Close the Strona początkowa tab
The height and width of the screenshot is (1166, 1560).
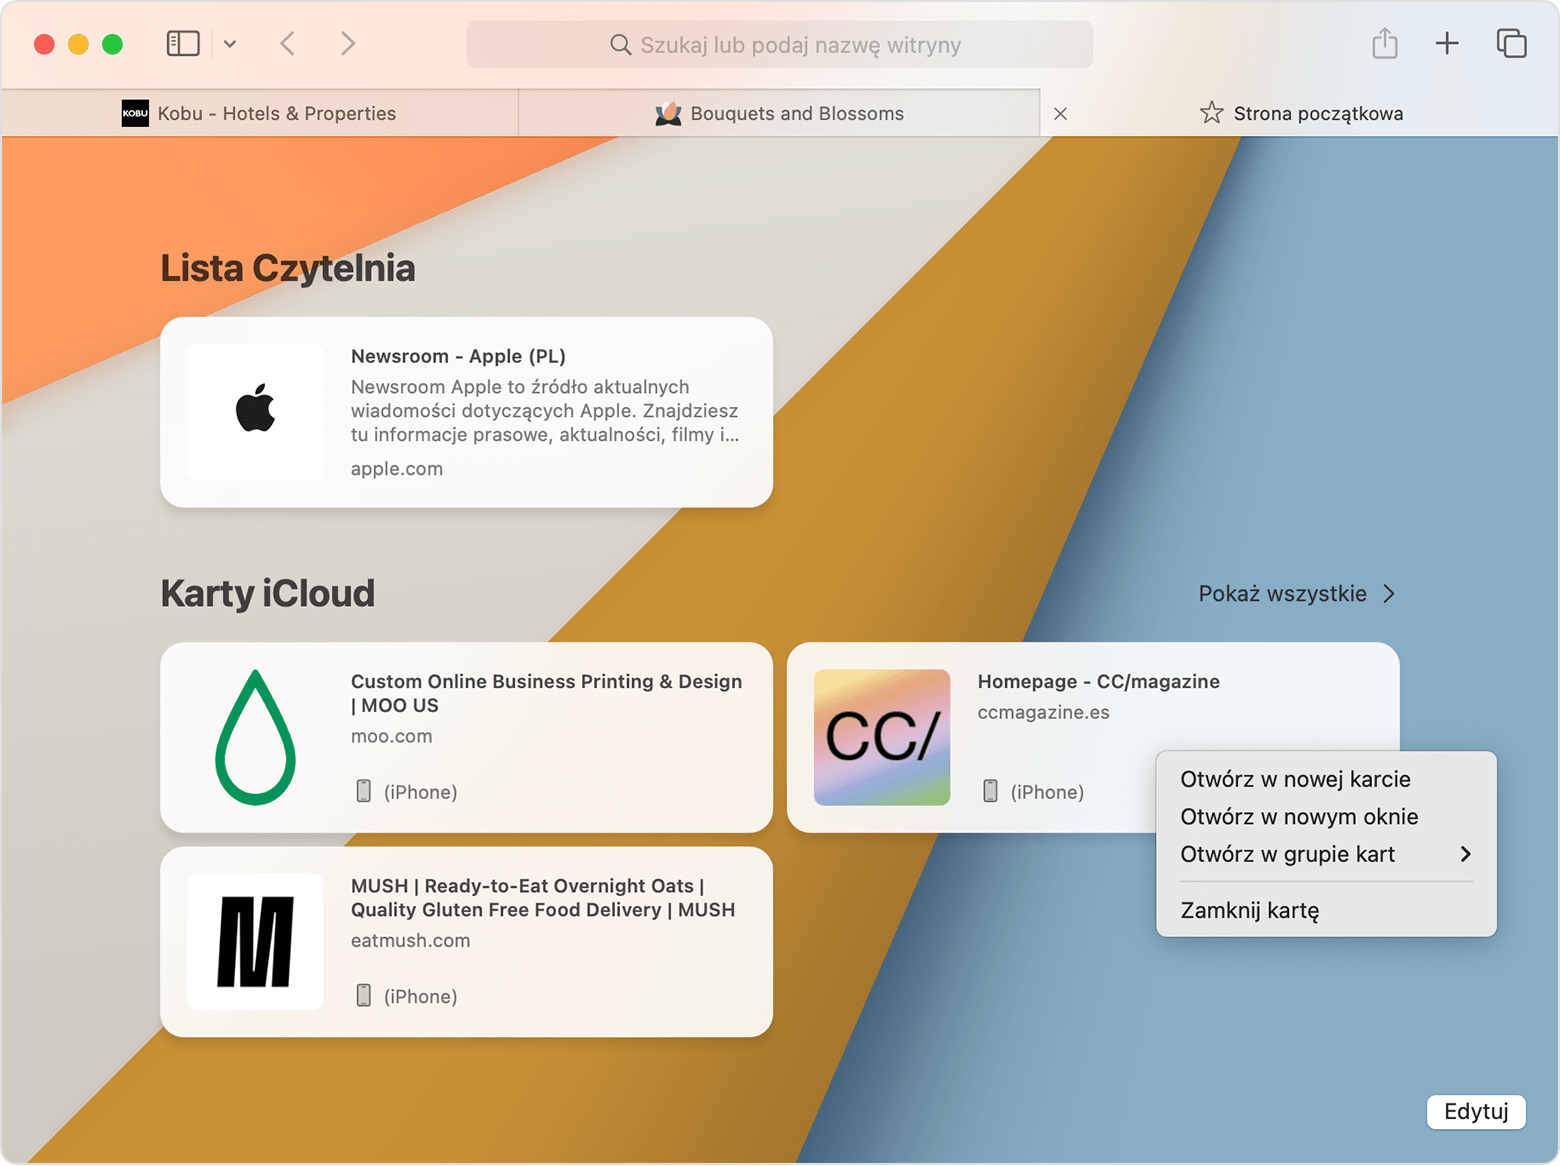[x=1061, y=114]
